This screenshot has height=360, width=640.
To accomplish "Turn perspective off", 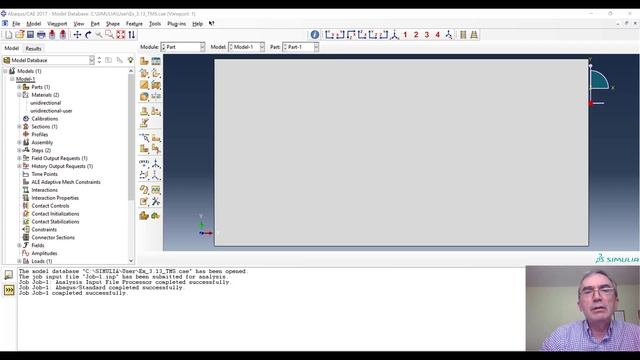I will tap(463, 35).
